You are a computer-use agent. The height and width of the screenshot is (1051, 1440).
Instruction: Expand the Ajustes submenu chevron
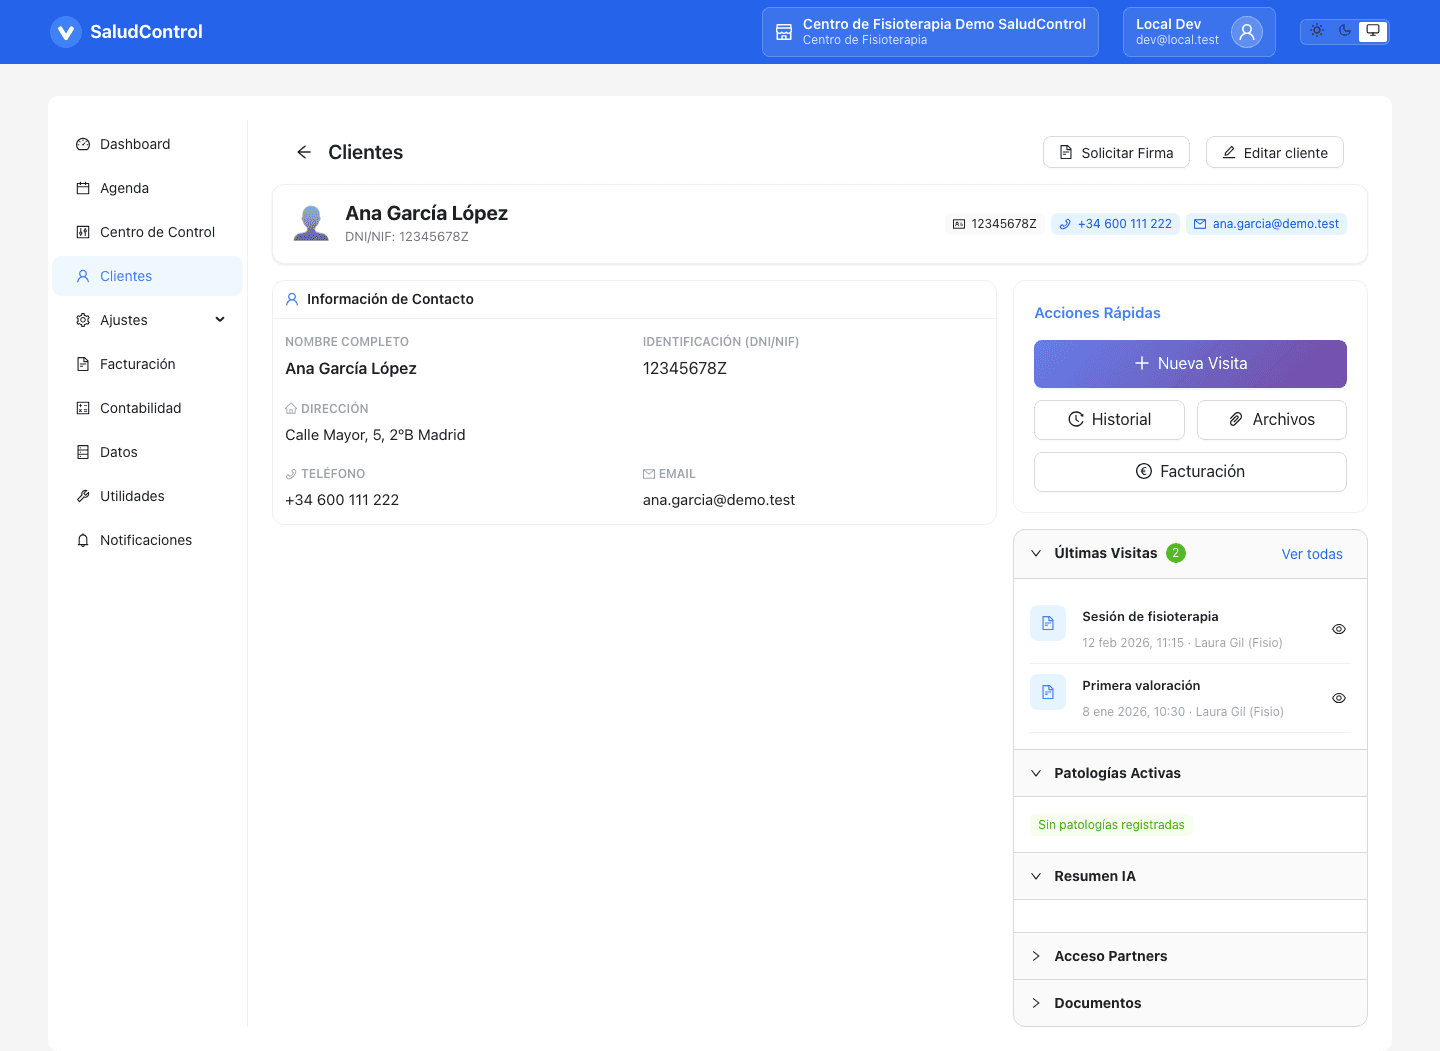coord(220,320)
